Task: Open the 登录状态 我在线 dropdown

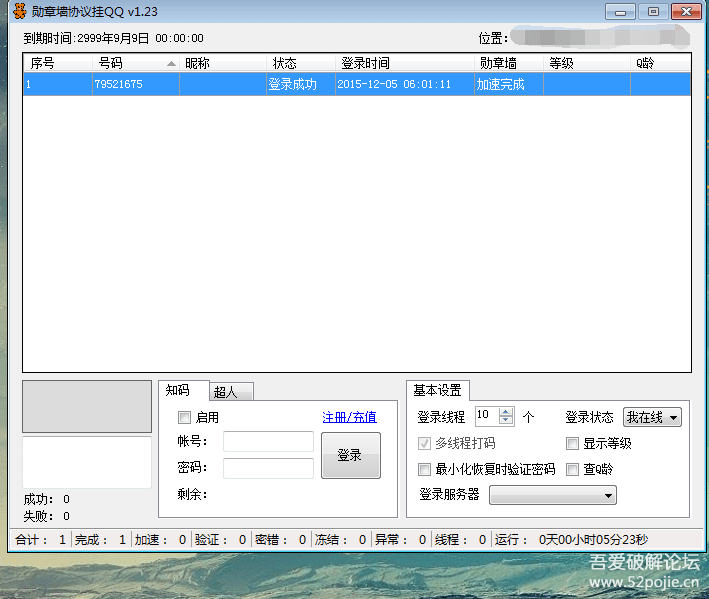Action: pyautogui.click(x=652, y=417)
